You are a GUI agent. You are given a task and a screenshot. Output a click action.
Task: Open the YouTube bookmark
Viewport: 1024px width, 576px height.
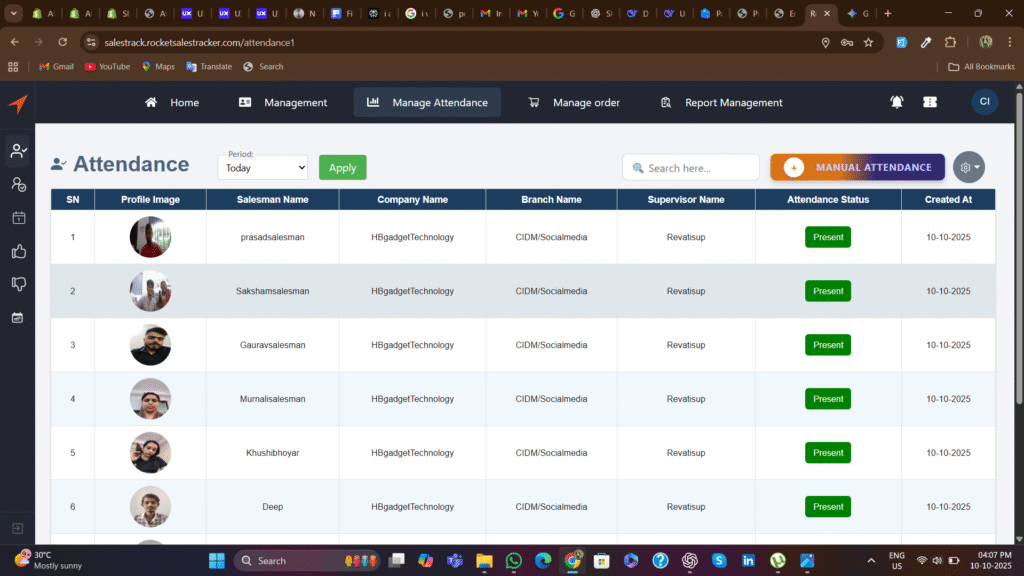pyautogui.click(x=107, y=67)
